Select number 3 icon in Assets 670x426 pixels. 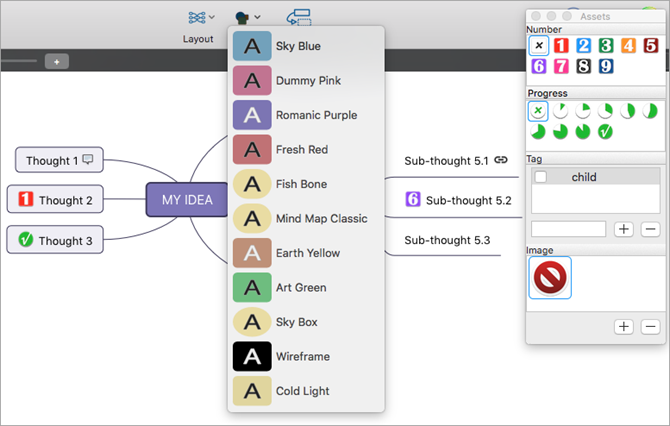[x=605, y=45]
